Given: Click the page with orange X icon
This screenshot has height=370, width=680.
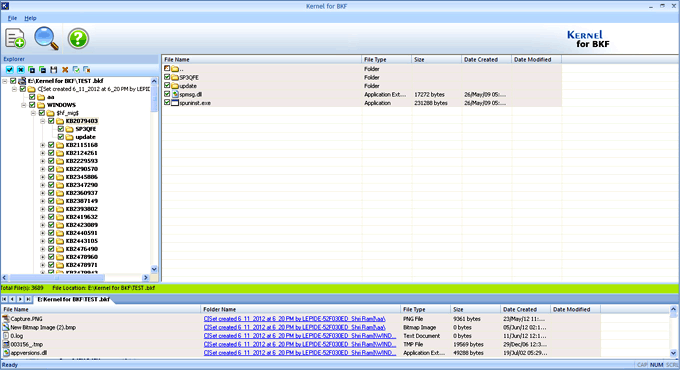Looking at the screenshot, I should tap(87, 70).
